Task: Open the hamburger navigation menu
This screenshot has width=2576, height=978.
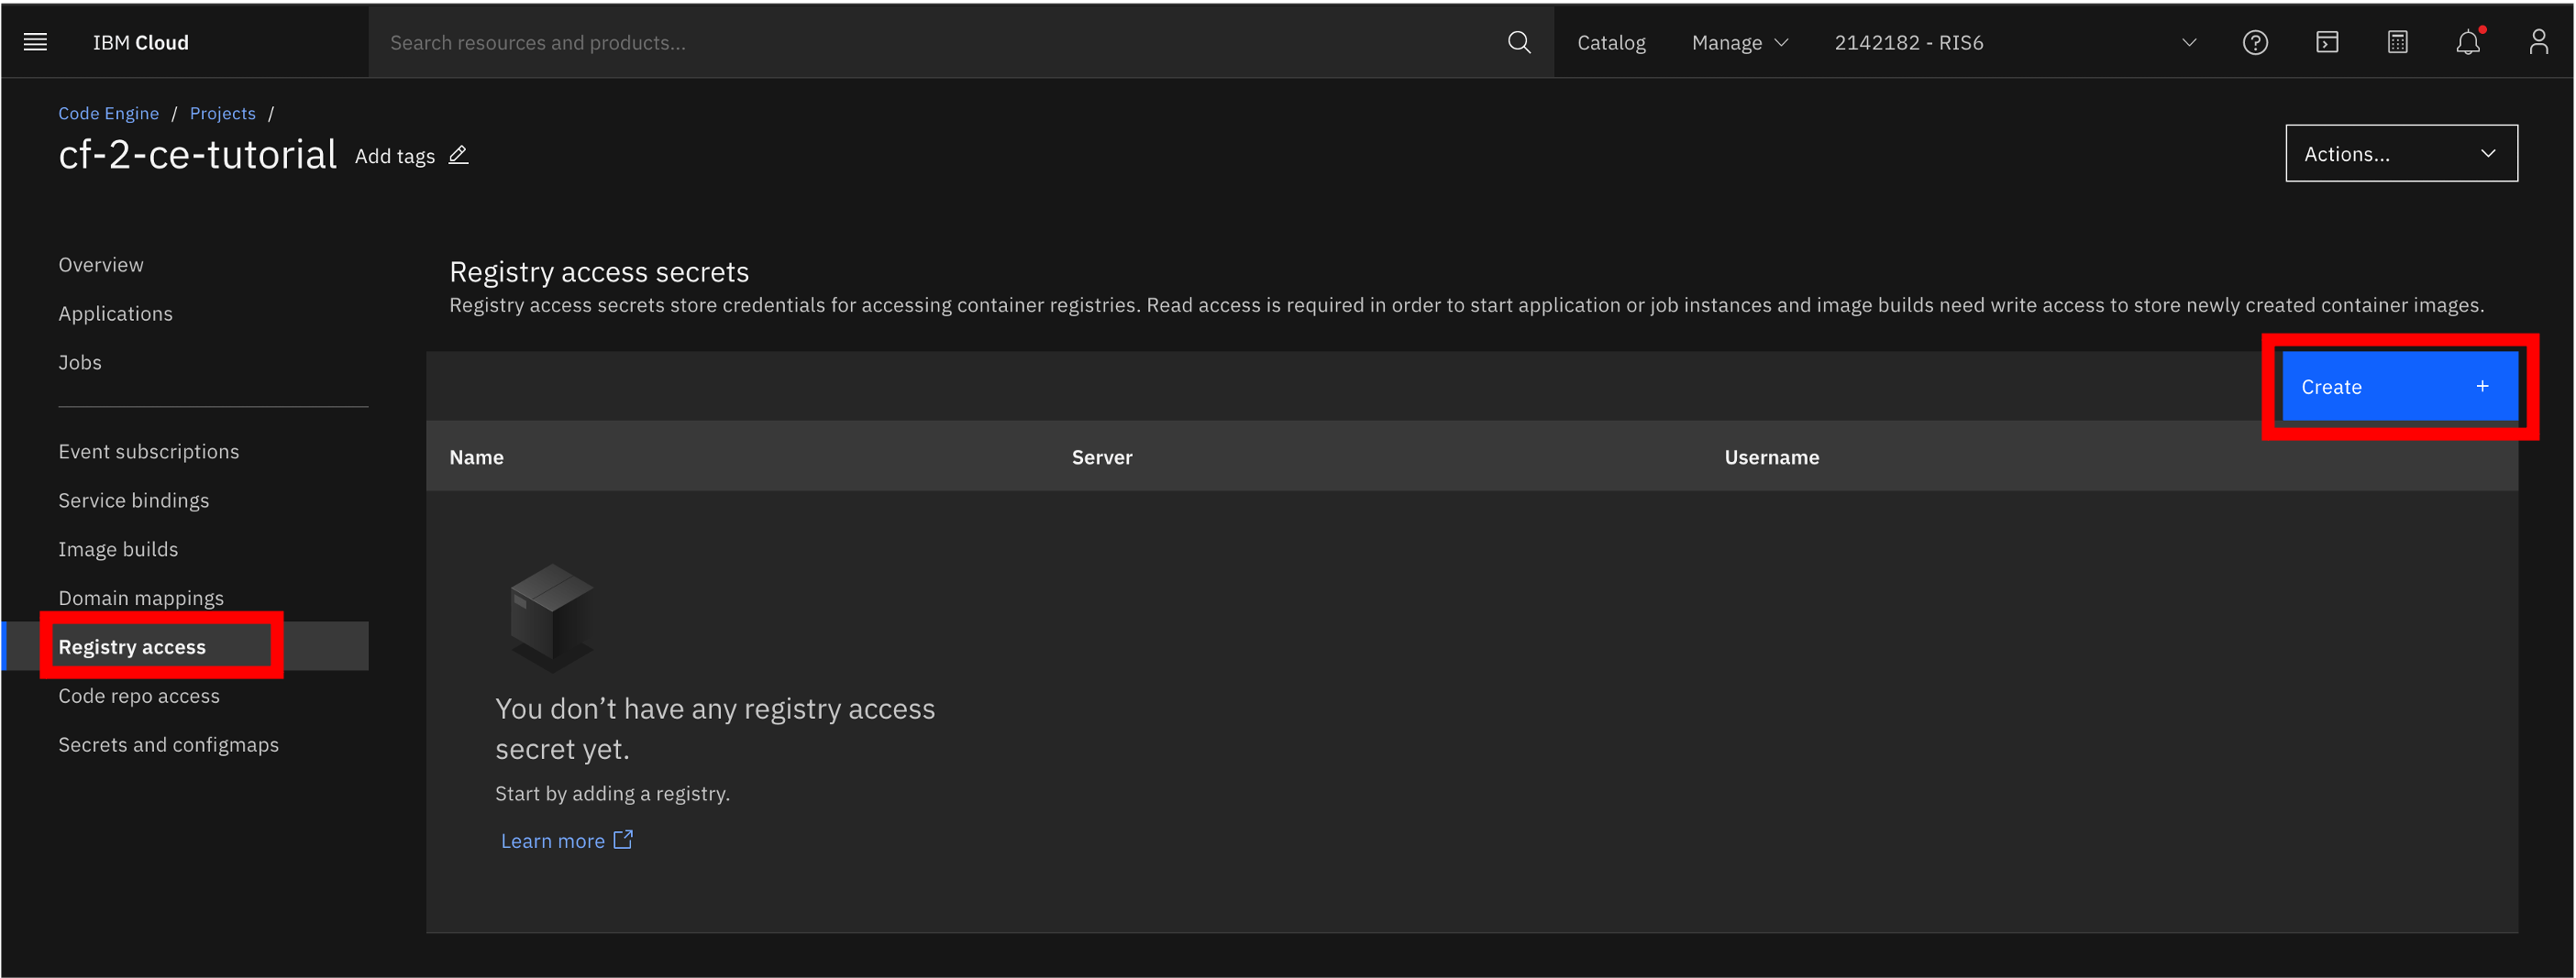Action: coord(35,42)
